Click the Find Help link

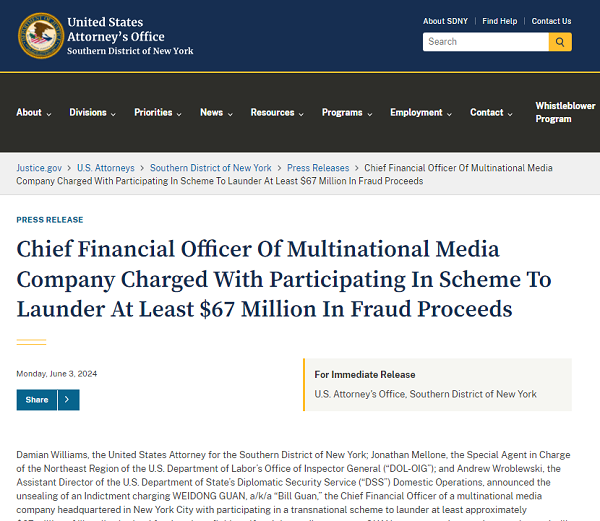pyautogui.click(x=500, y=21)
